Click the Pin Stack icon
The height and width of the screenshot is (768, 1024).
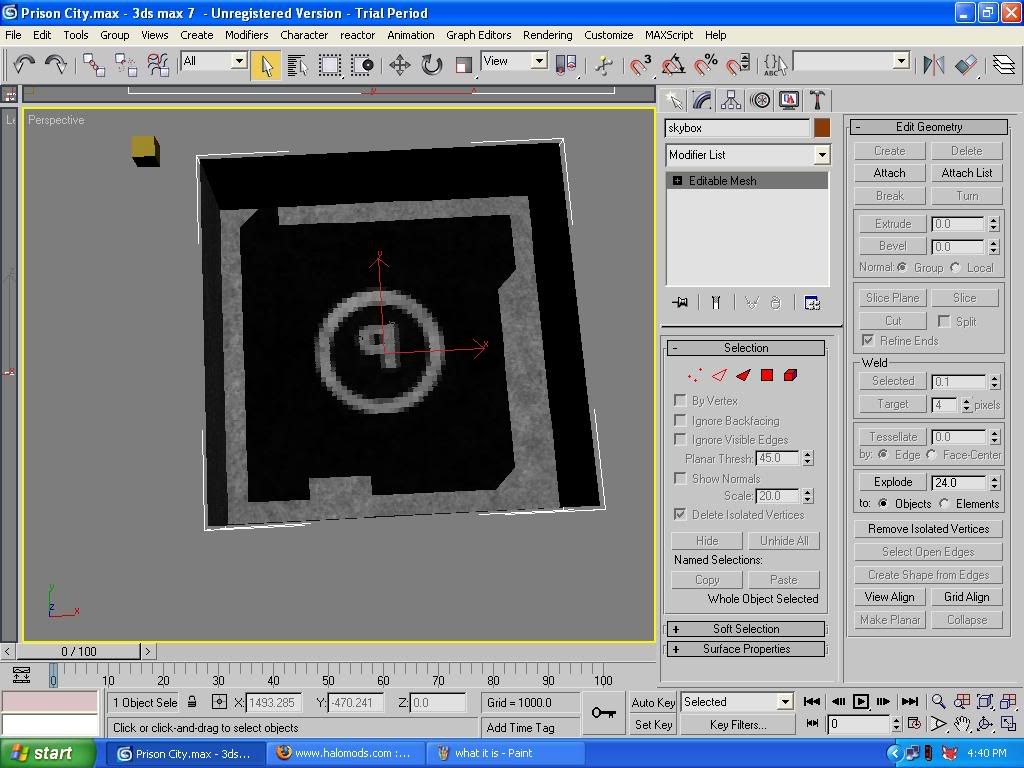coord(680,302)
